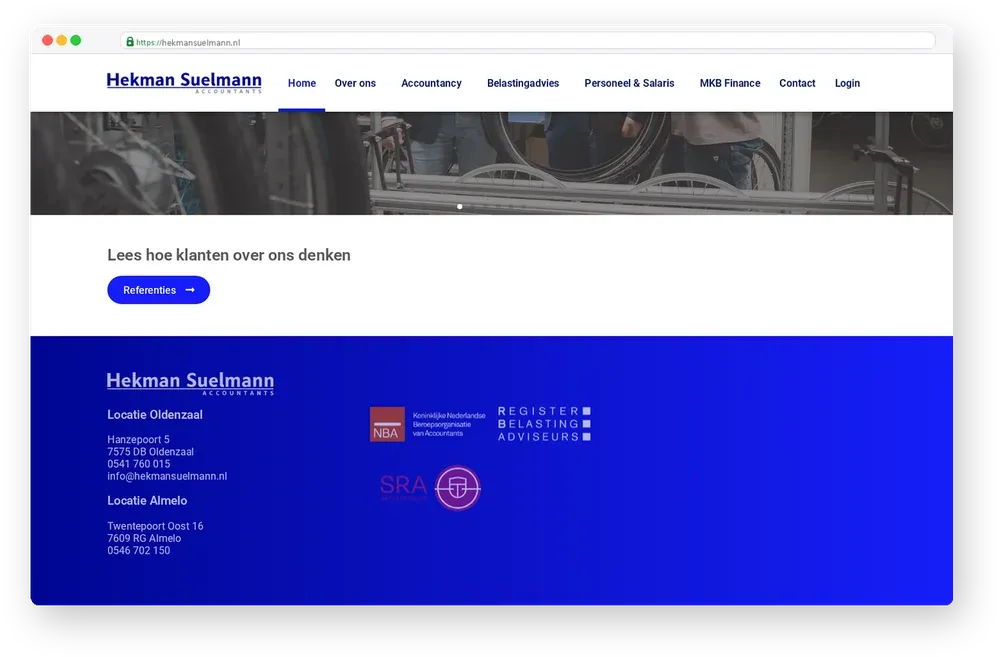Click the green padlock security icon

pos(129,41)
